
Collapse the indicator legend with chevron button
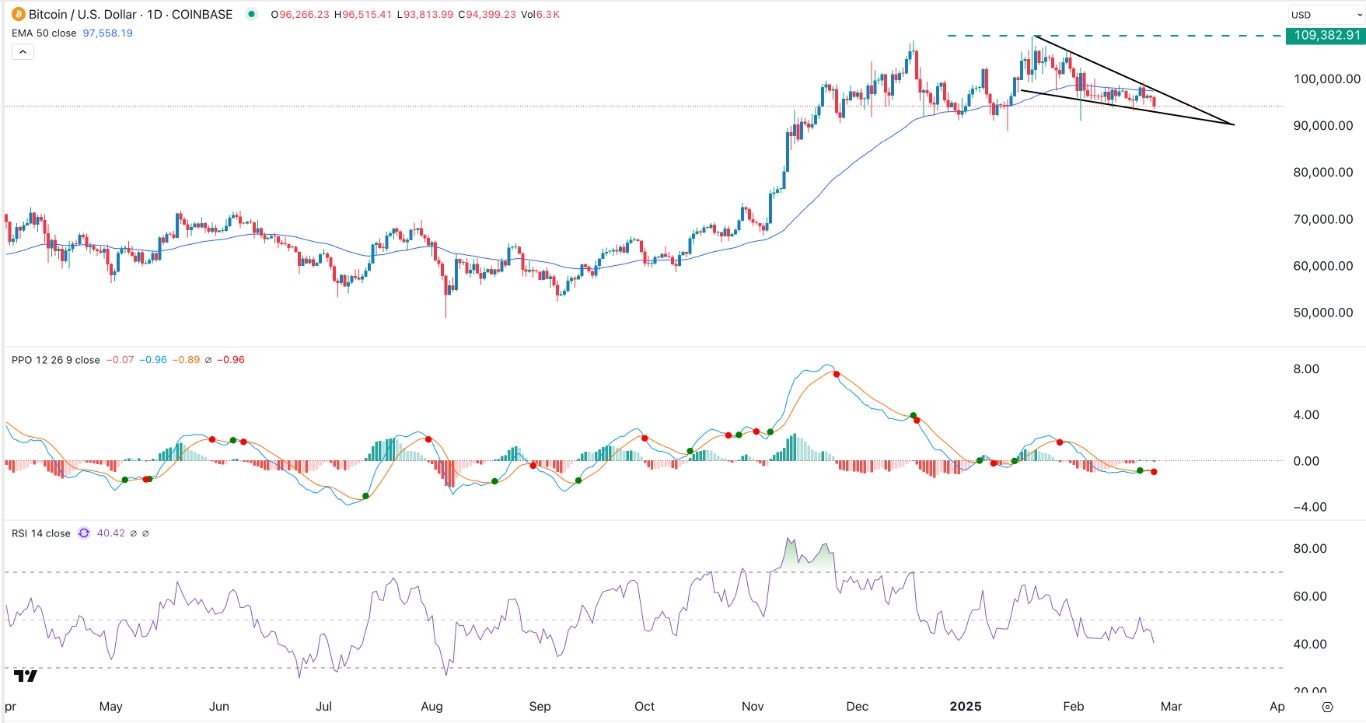coord(21,52)
